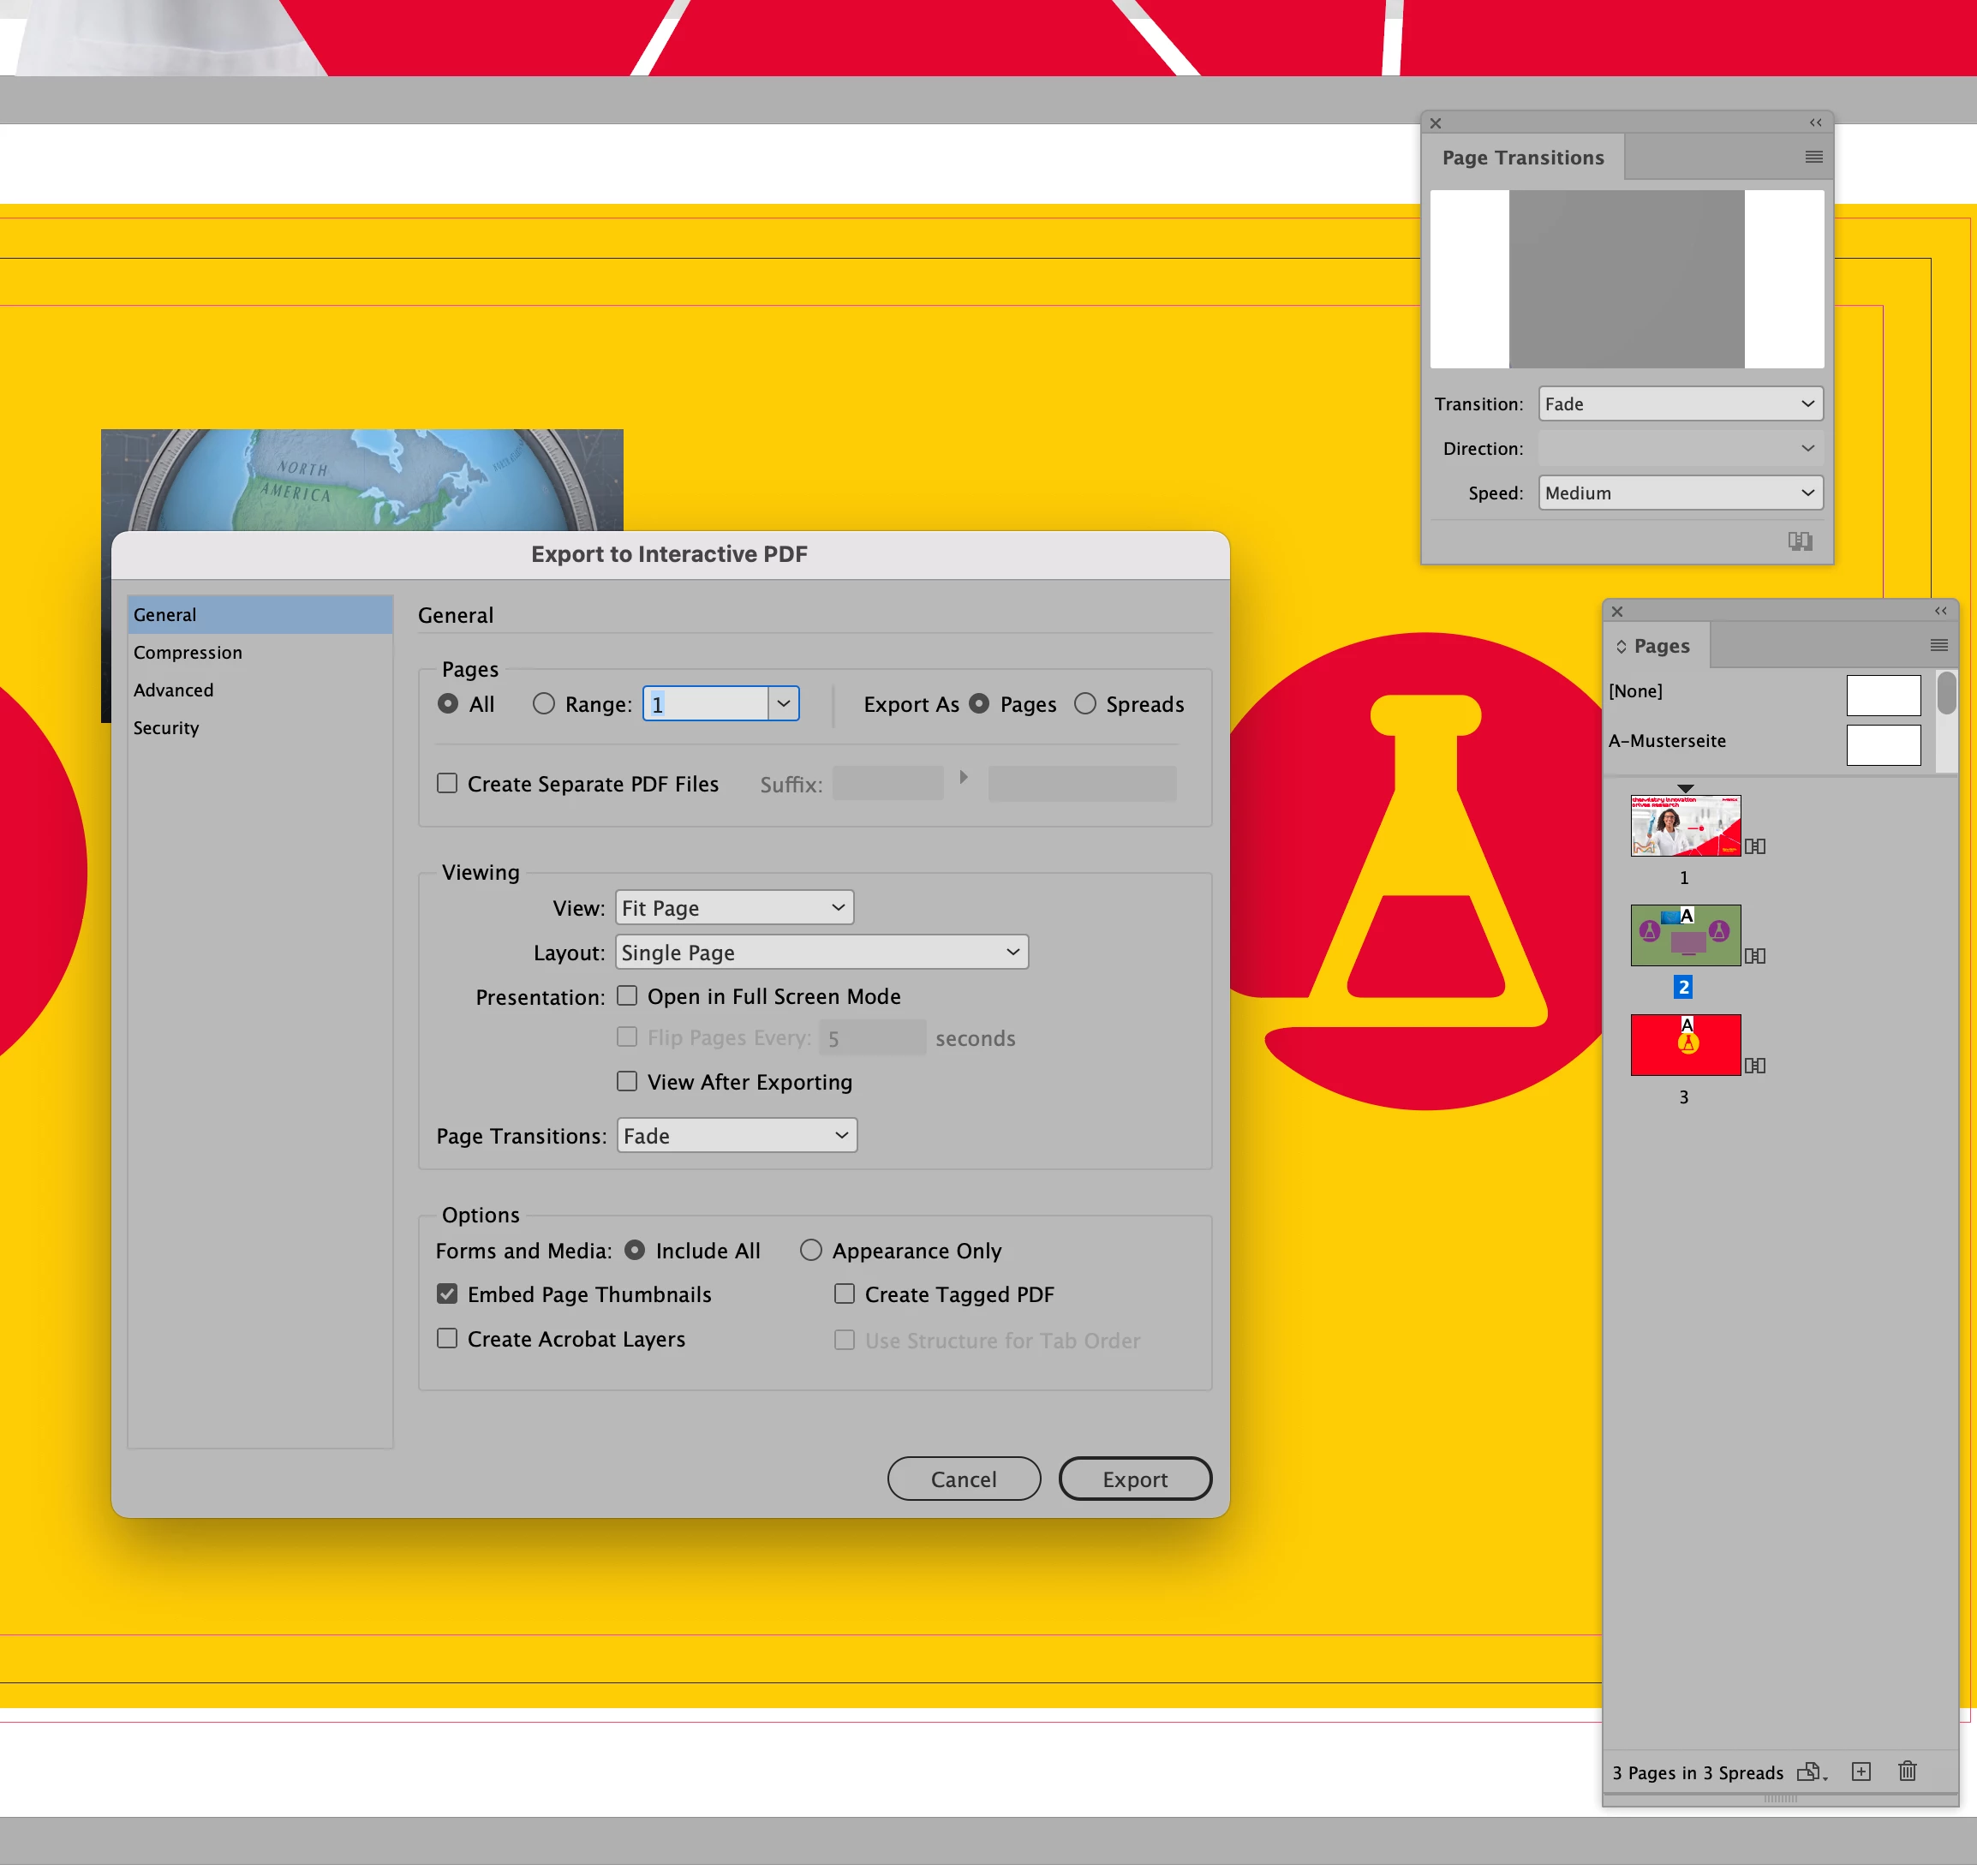The width and height of the screenshot is (1977, 1876).
Task: Select the A-Musterseite master thumbnail
Action: pos(1883,746)
